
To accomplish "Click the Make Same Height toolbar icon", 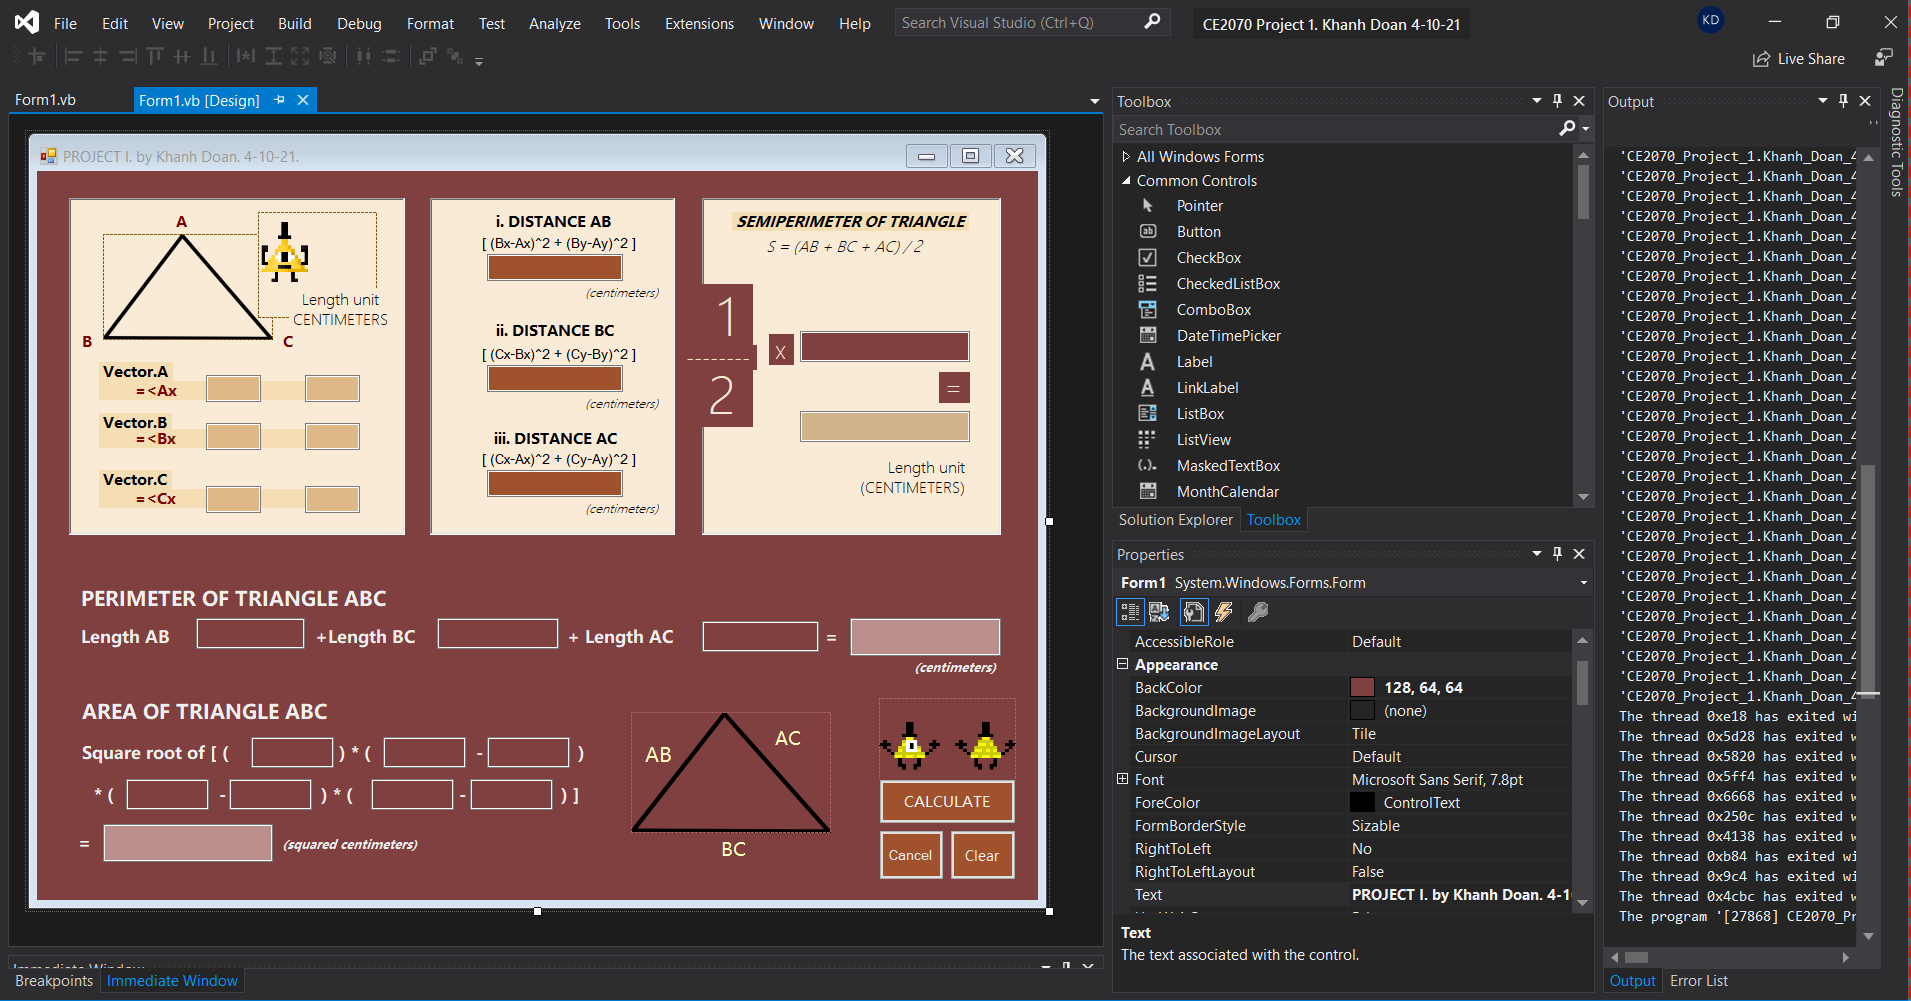I will (273, 57).
